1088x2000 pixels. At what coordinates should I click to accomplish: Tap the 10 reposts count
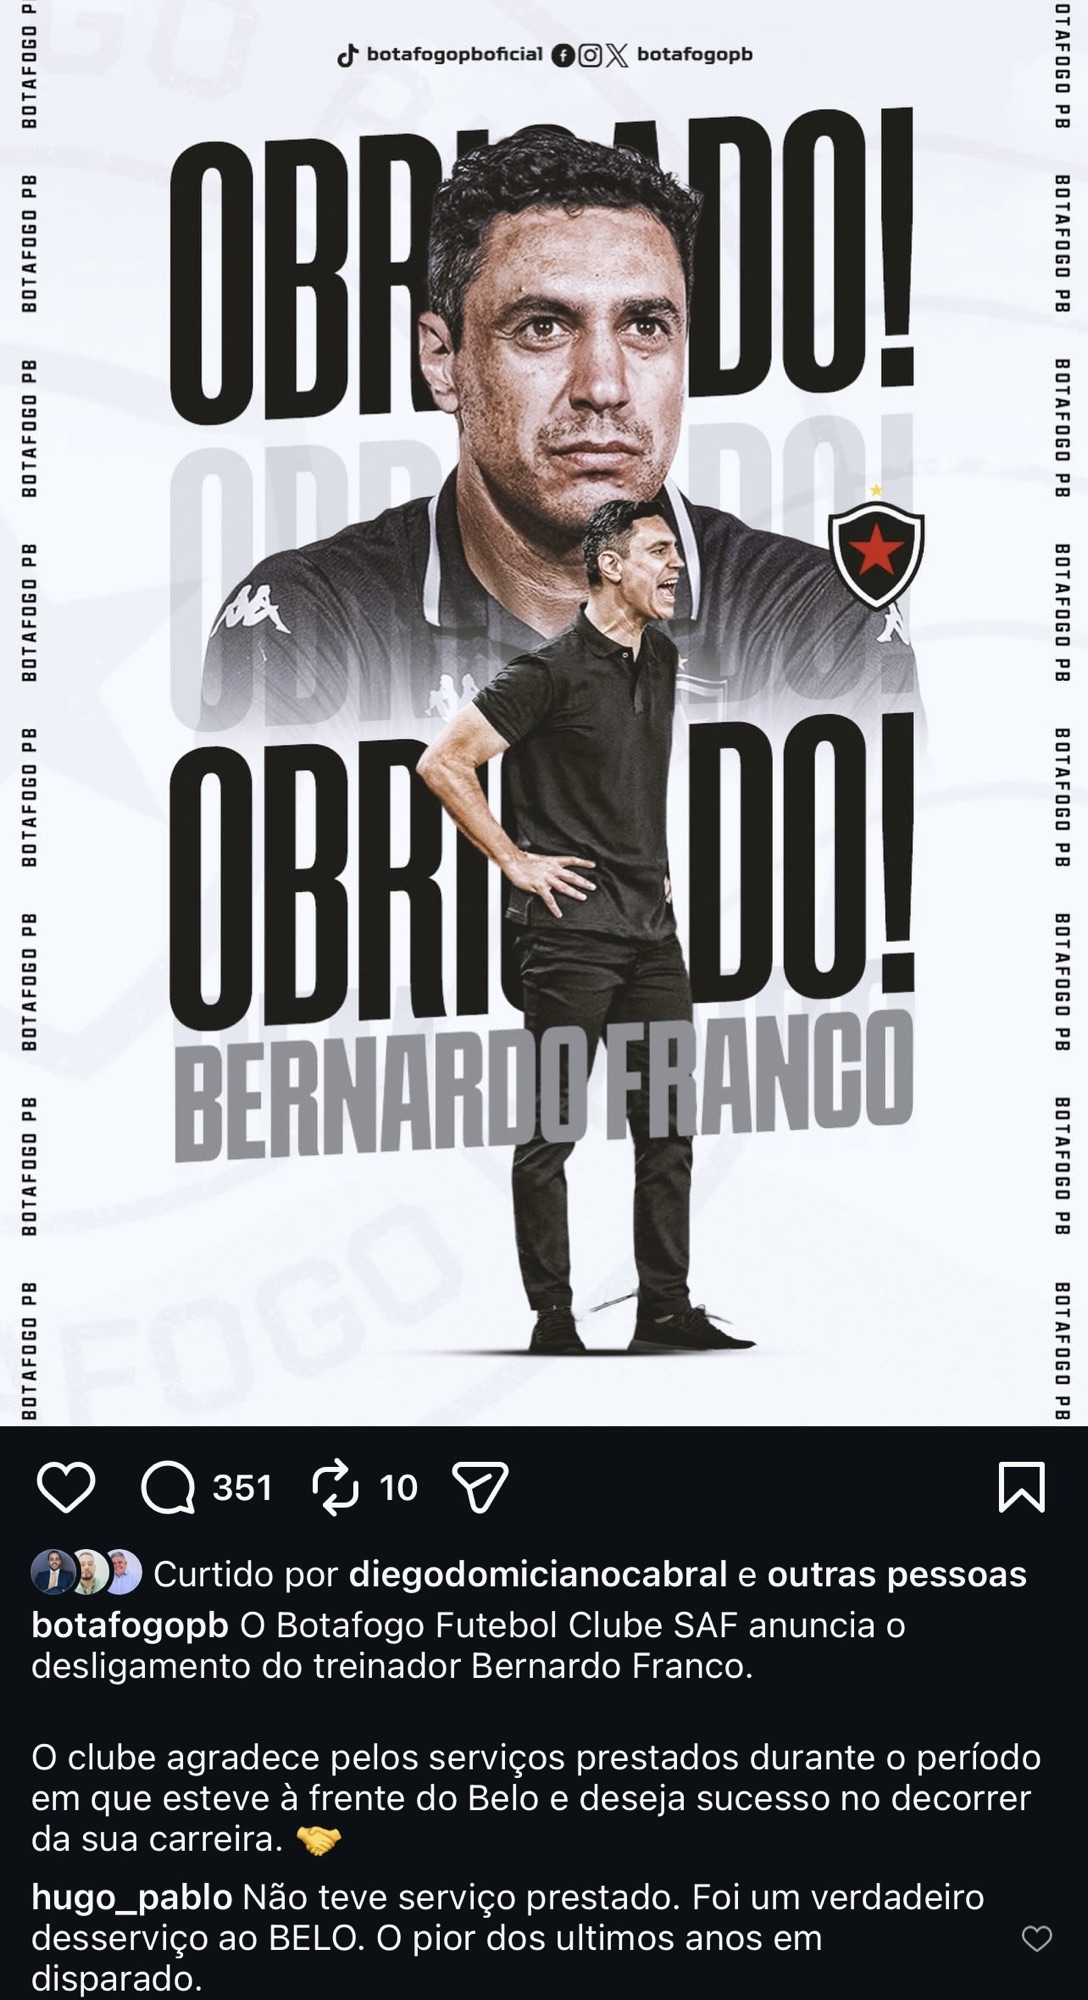coord(398,1488)
